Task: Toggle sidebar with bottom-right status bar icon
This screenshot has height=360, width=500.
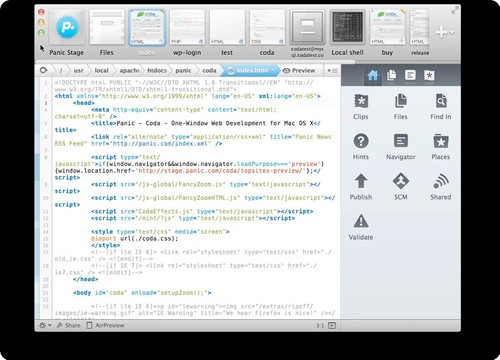Action: 332,325
